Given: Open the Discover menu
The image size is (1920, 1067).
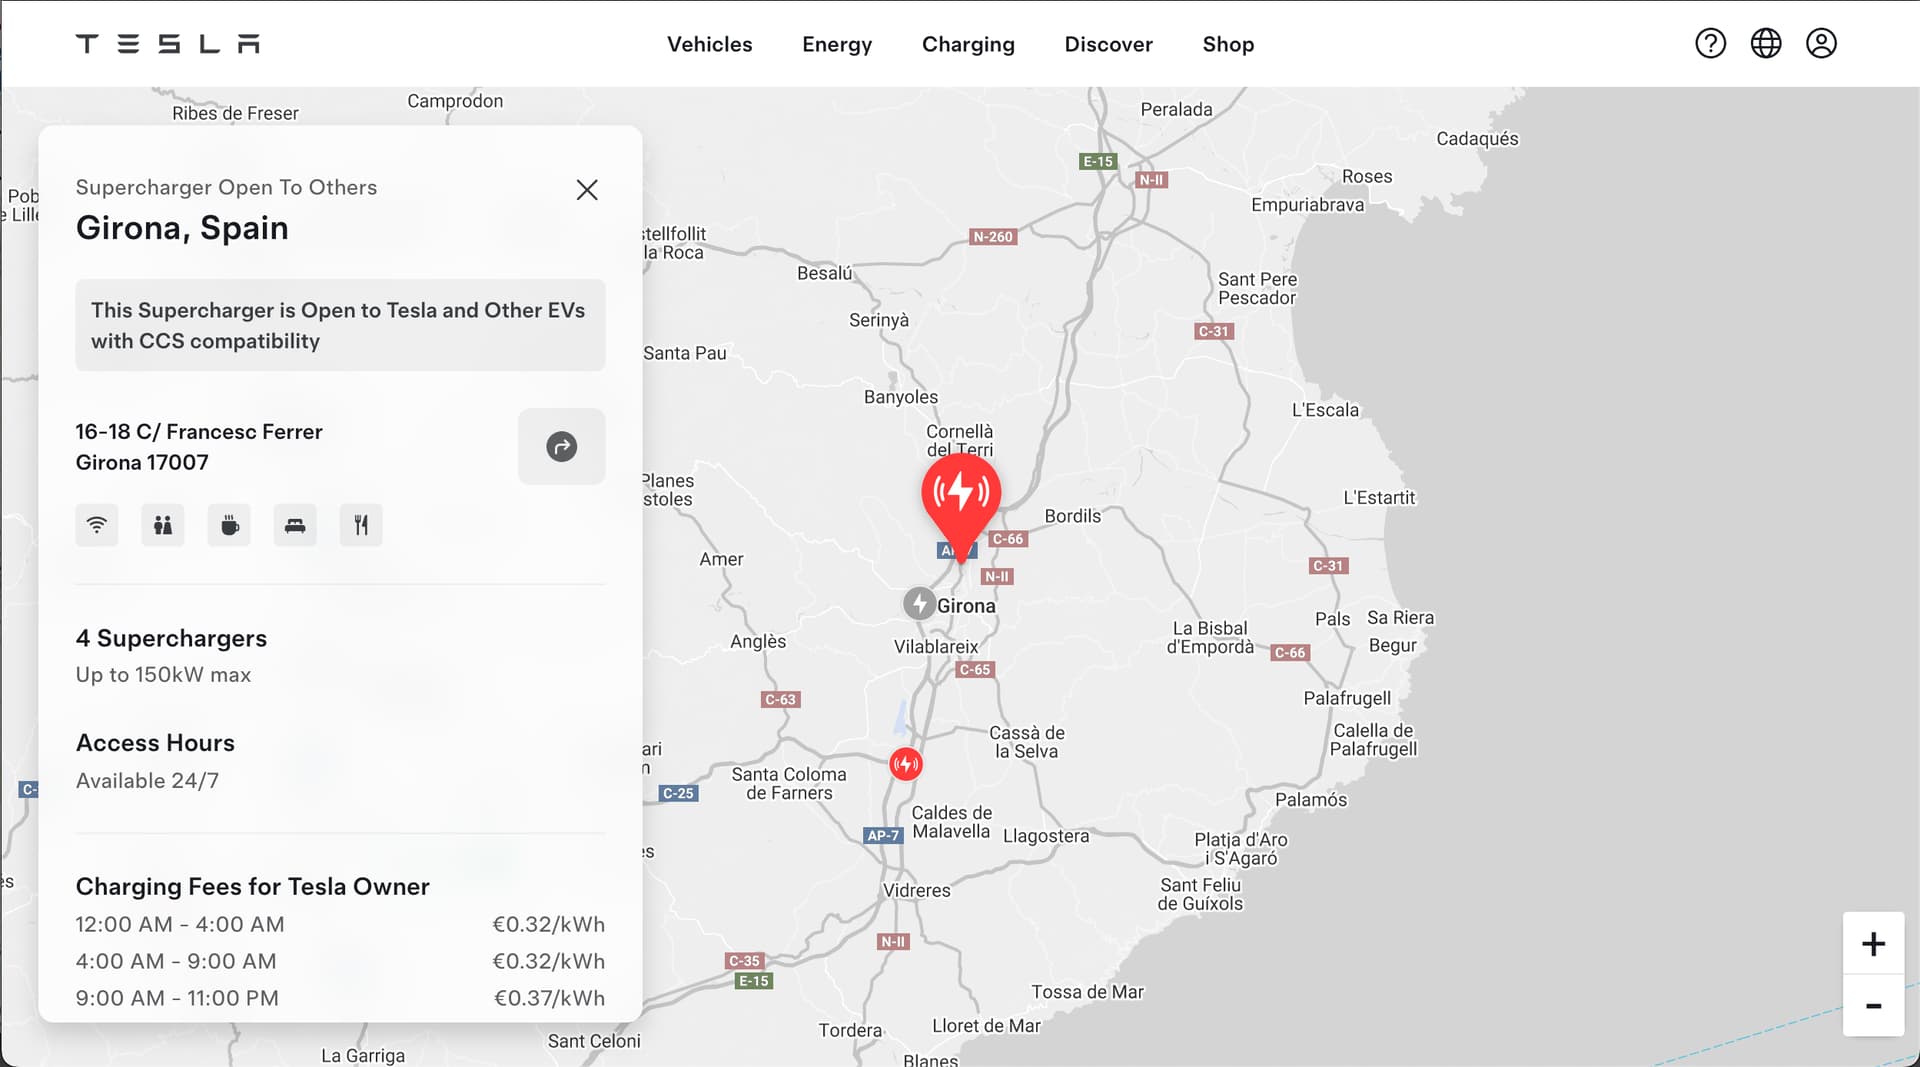Looking at the screenshot, I should 1108,44.
